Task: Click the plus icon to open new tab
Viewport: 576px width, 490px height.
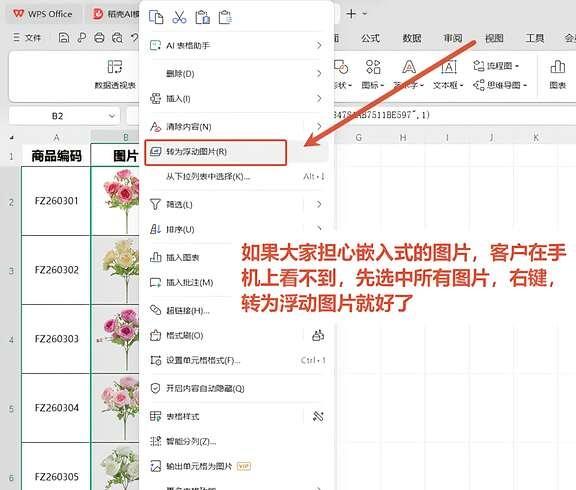Action: (351, 14)
